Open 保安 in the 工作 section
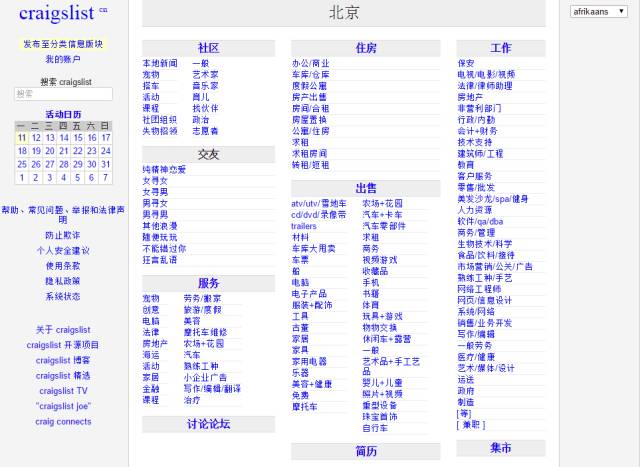640x467 pixels. tap(466, 63)
